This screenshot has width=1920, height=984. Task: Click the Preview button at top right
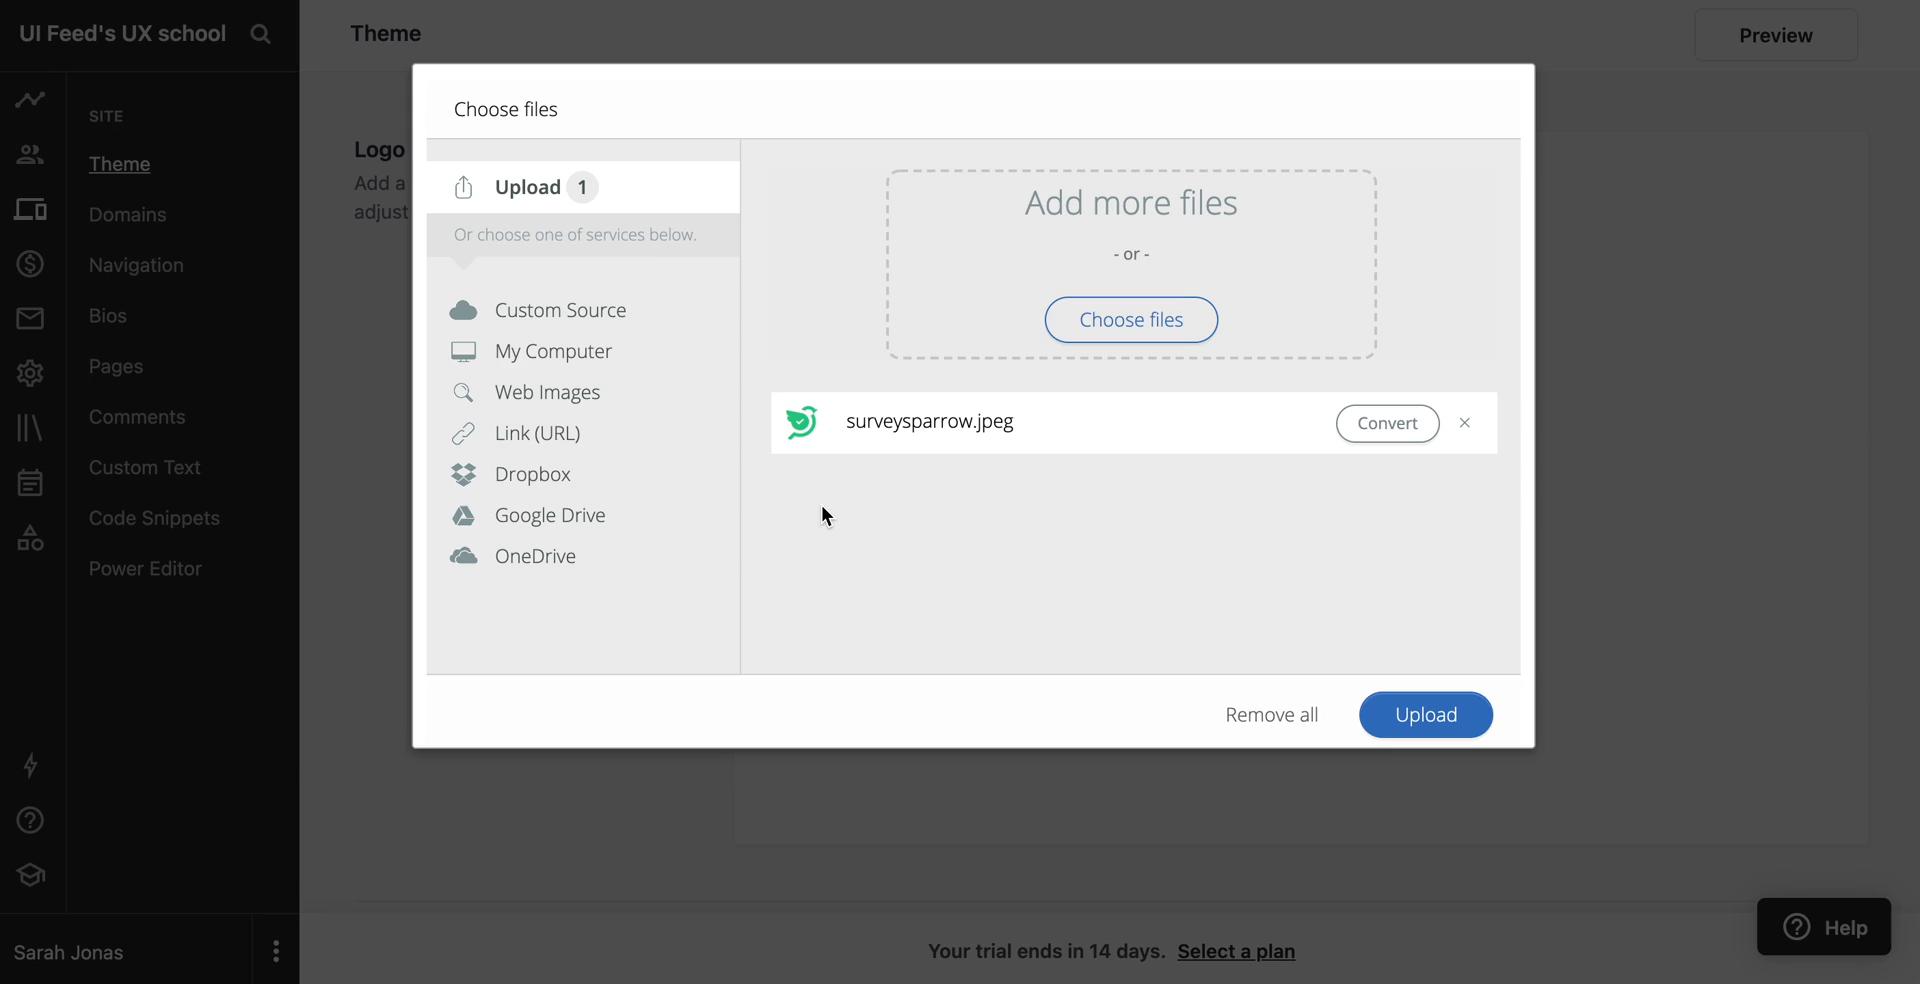tap(1775, 35)
